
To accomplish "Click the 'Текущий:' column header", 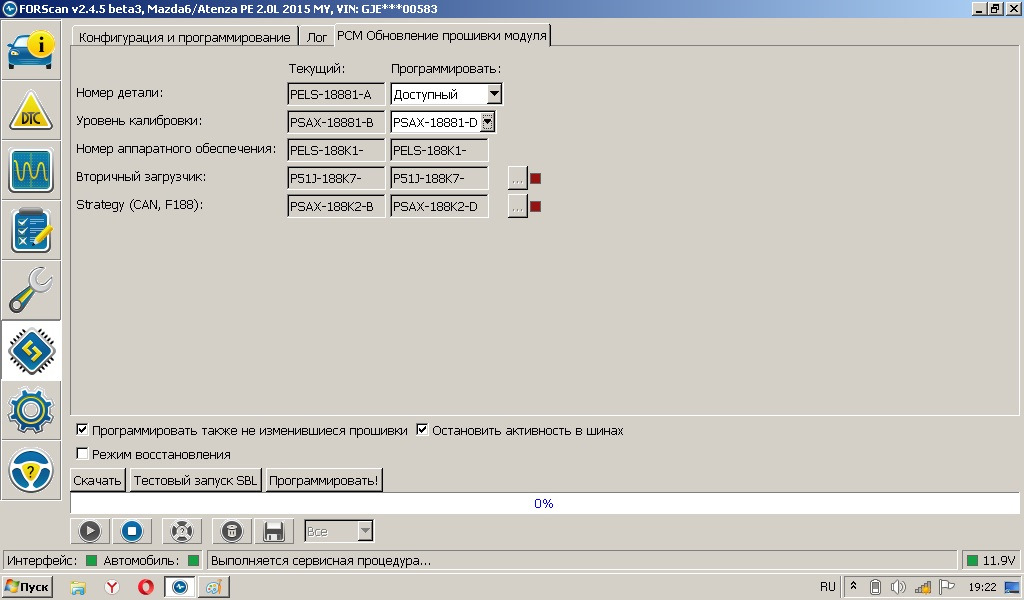I will pos(317,69).
